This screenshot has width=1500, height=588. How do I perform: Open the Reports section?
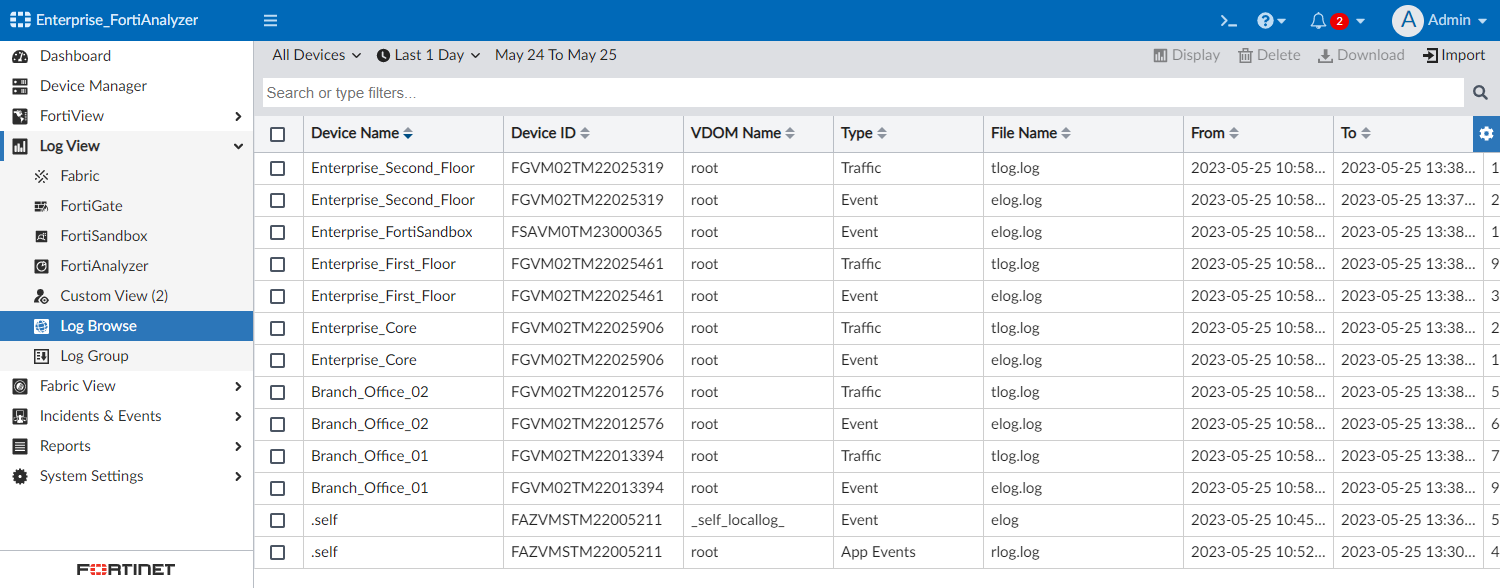click(x=64, y=445)
